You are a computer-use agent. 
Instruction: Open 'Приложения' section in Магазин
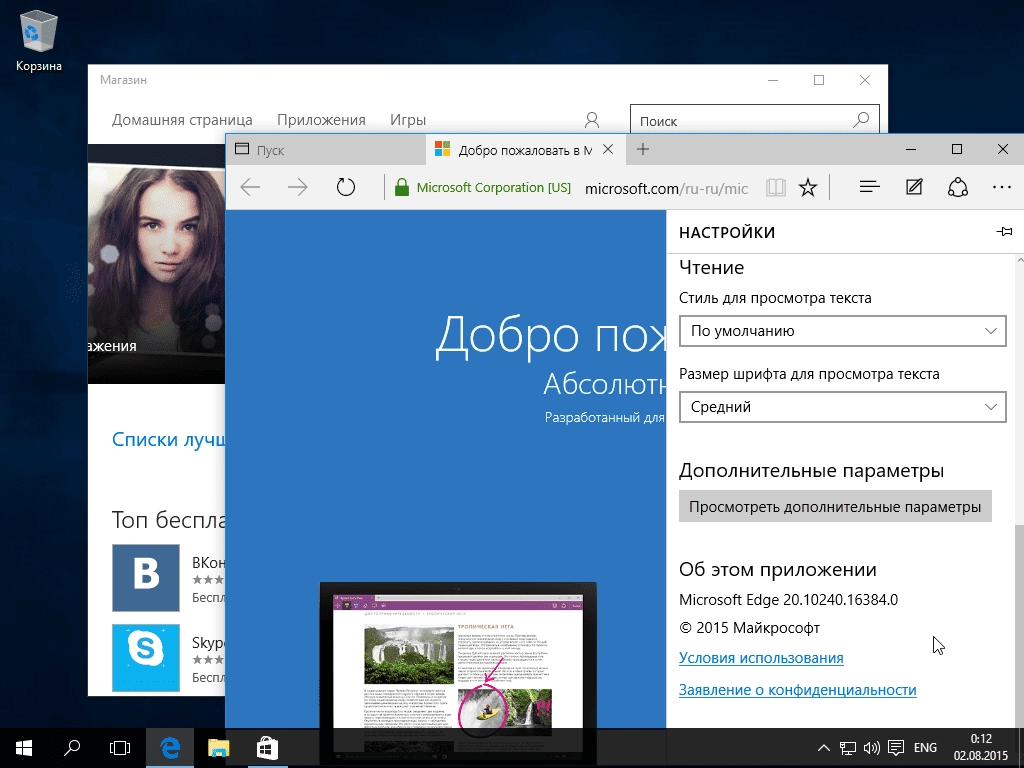pyautogui.click(x=321, y=120)
